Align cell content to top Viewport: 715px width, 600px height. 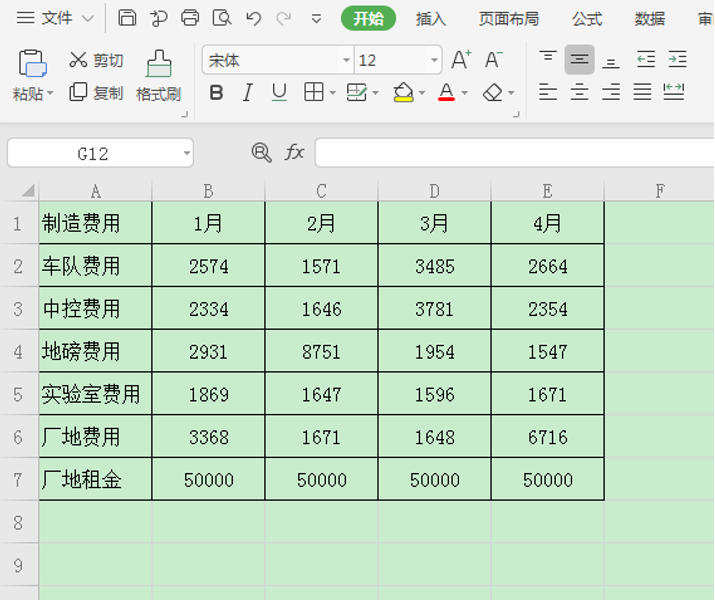click(548, 59)
